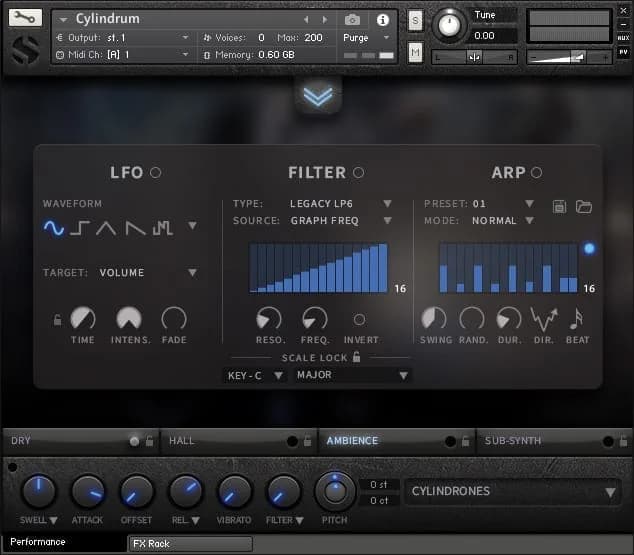634x555 pixels.
Task: Toggle the filter INVERT option
Action: (x=360, y=320)
